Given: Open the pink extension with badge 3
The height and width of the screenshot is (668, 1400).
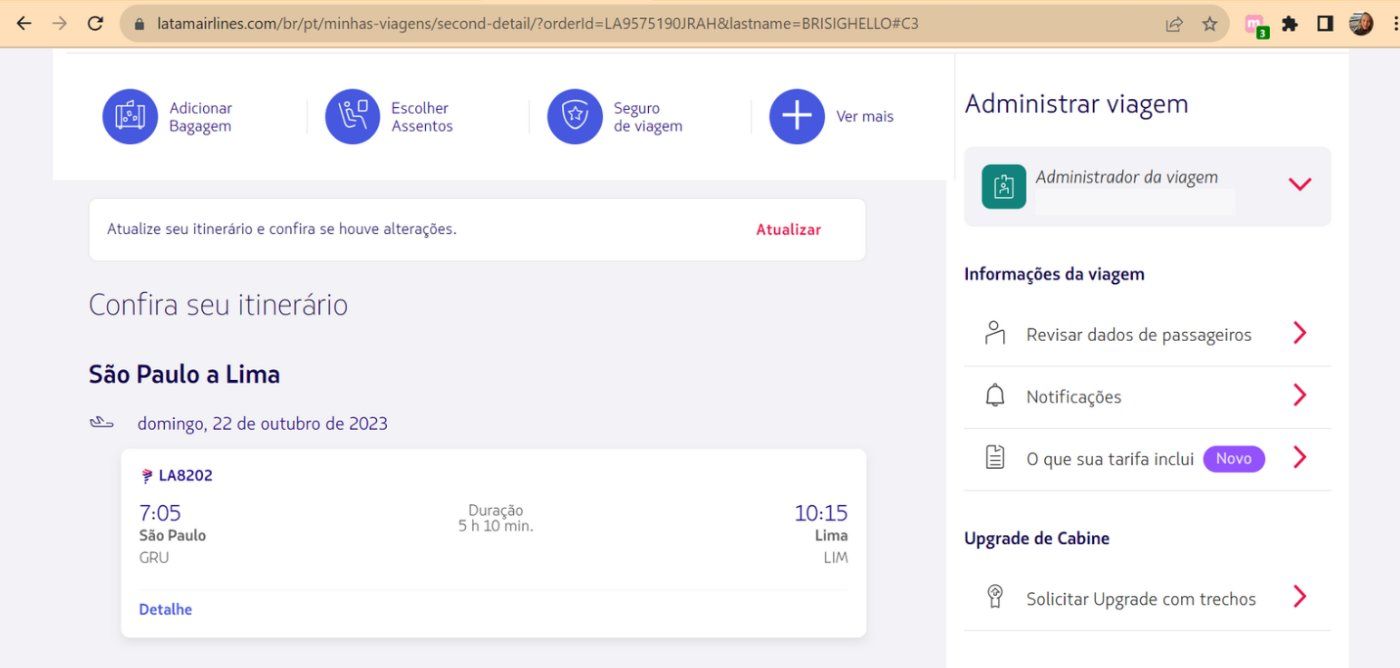Looking at the screenshot, I should [1256, 25].
